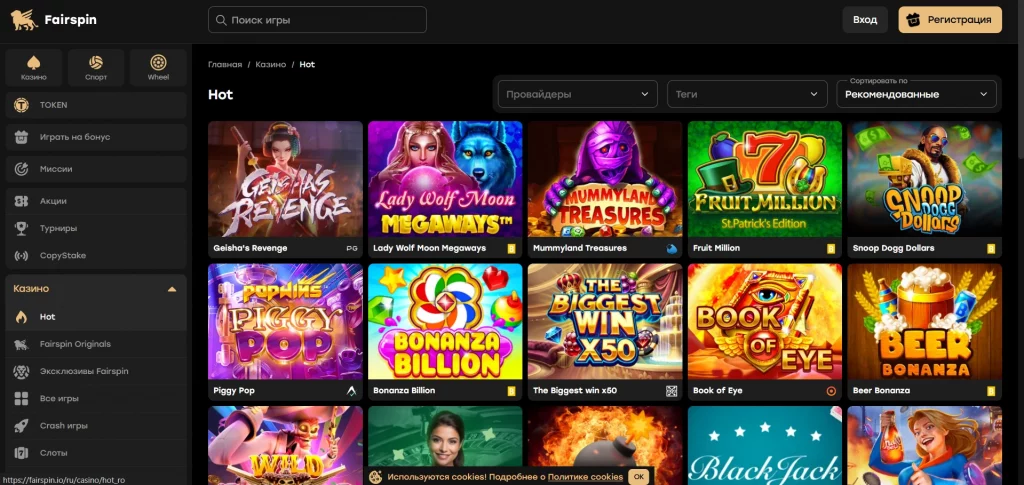Open the Спорт ball icon tile
This screenshot has height=485, width=1024.
point(96,67)
